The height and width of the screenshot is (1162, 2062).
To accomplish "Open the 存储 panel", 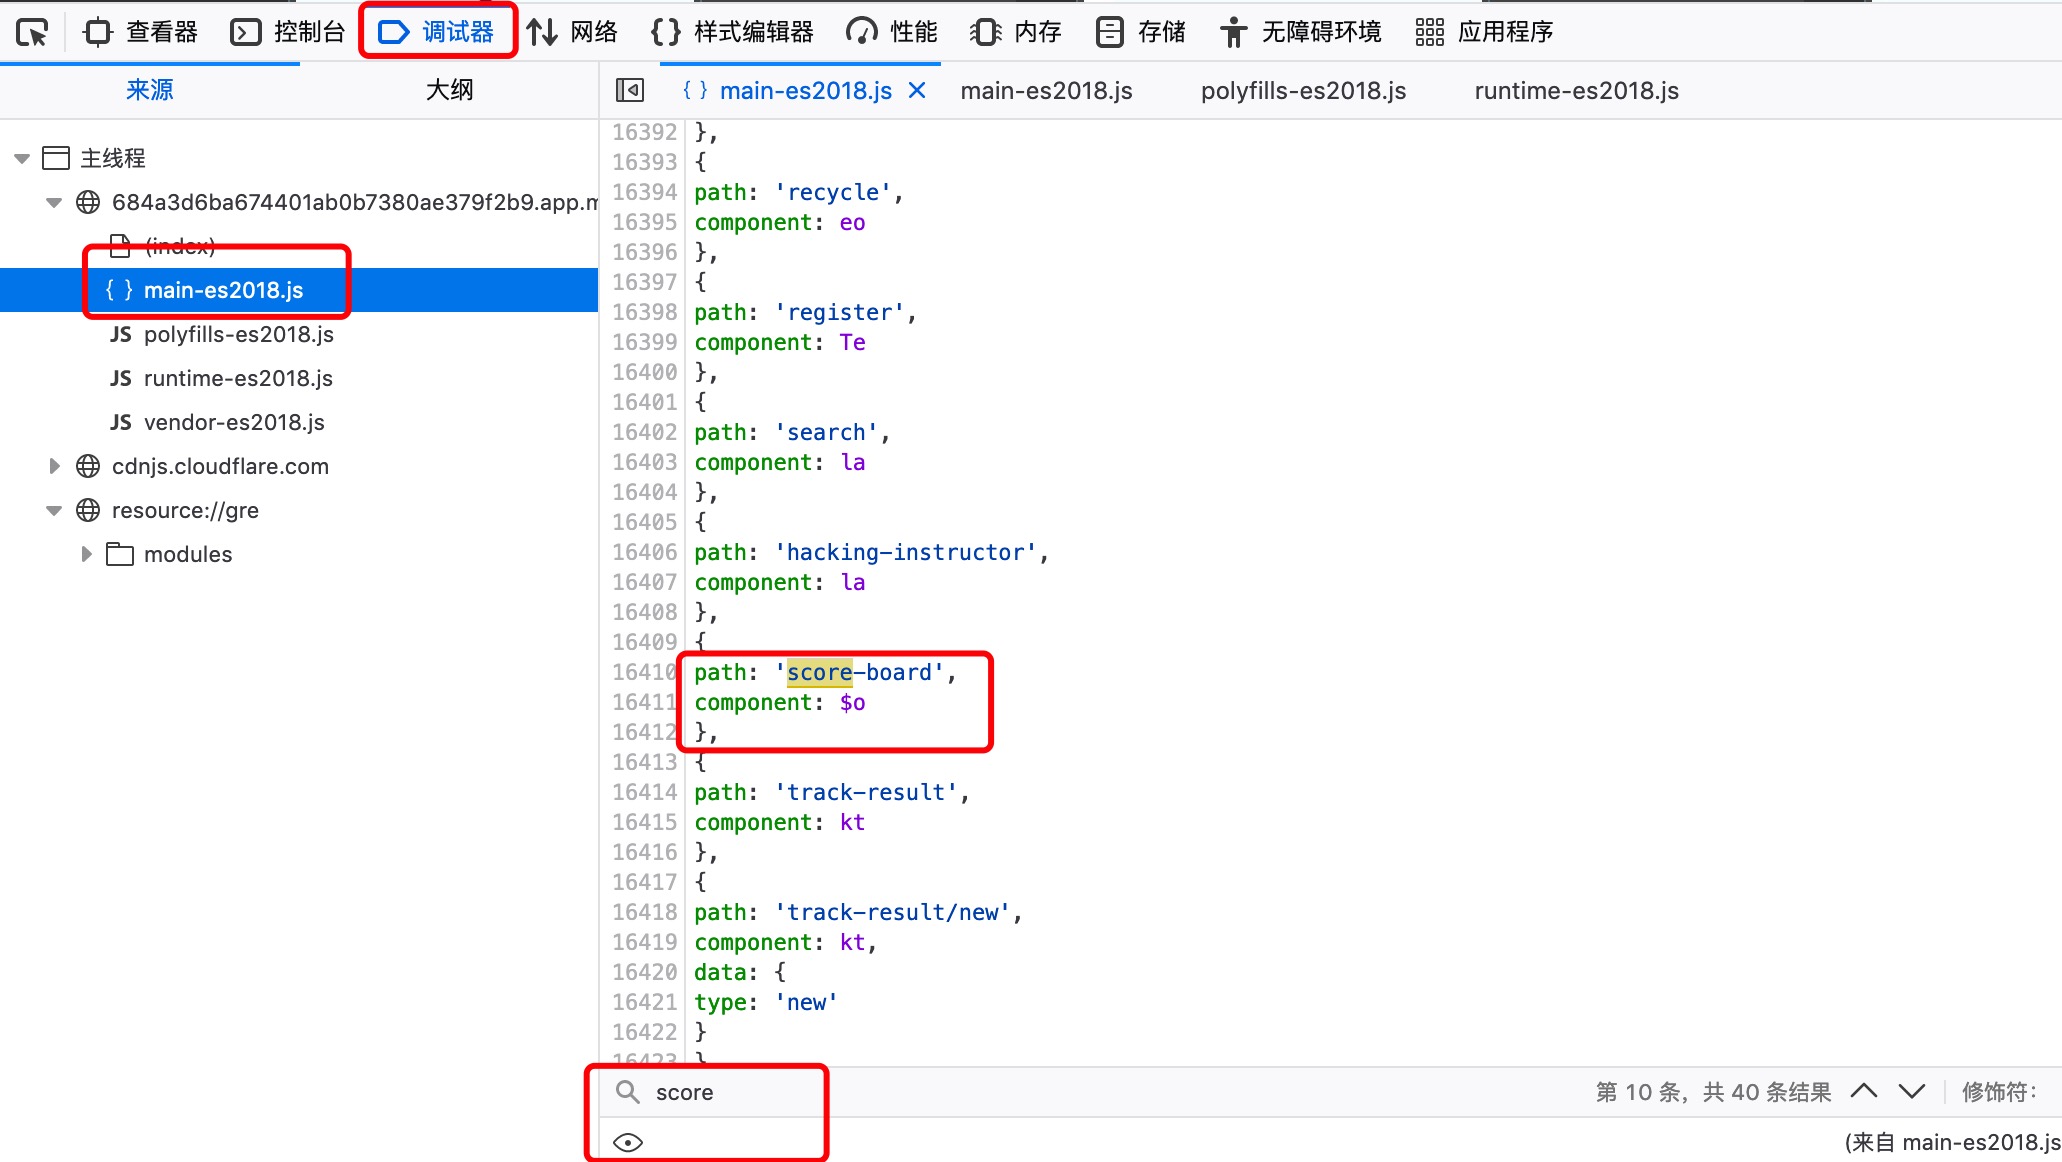I will (x=1140, y=31).
